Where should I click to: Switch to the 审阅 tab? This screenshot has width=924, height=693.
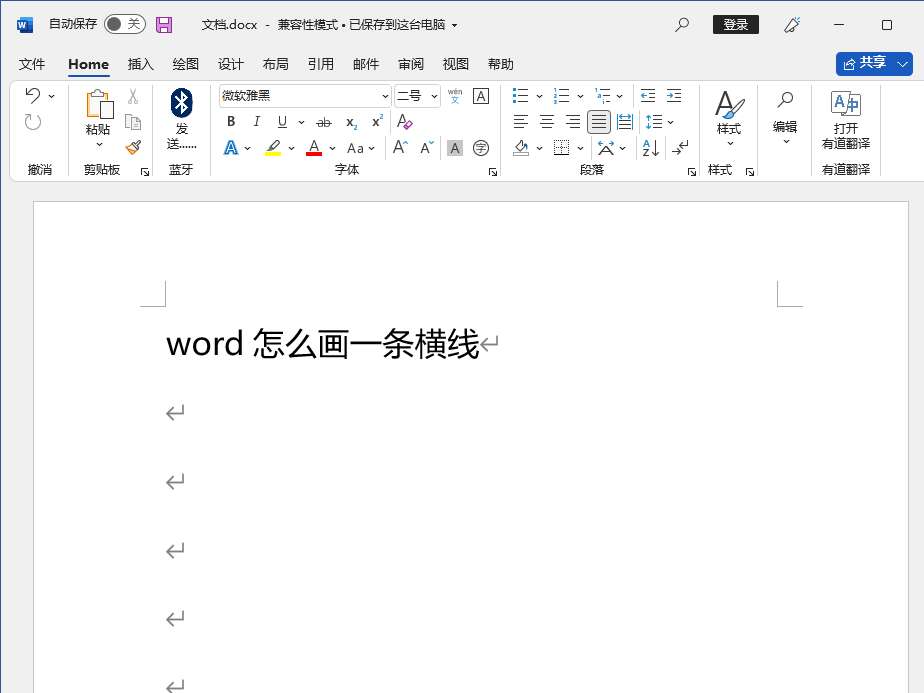[411, 64]
